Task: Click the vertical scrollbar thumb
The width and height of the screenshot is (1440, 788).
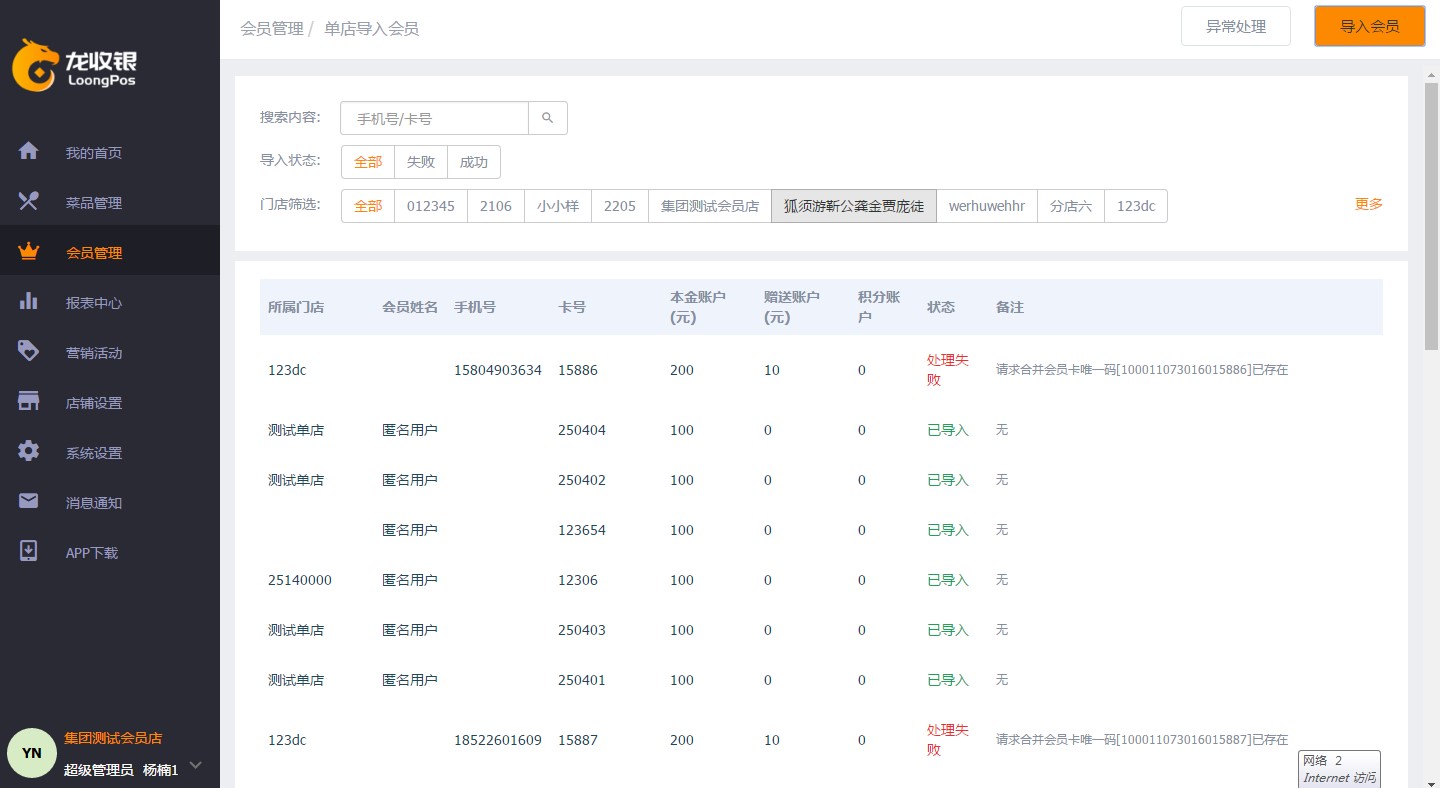Action: tap(1431, 215)
